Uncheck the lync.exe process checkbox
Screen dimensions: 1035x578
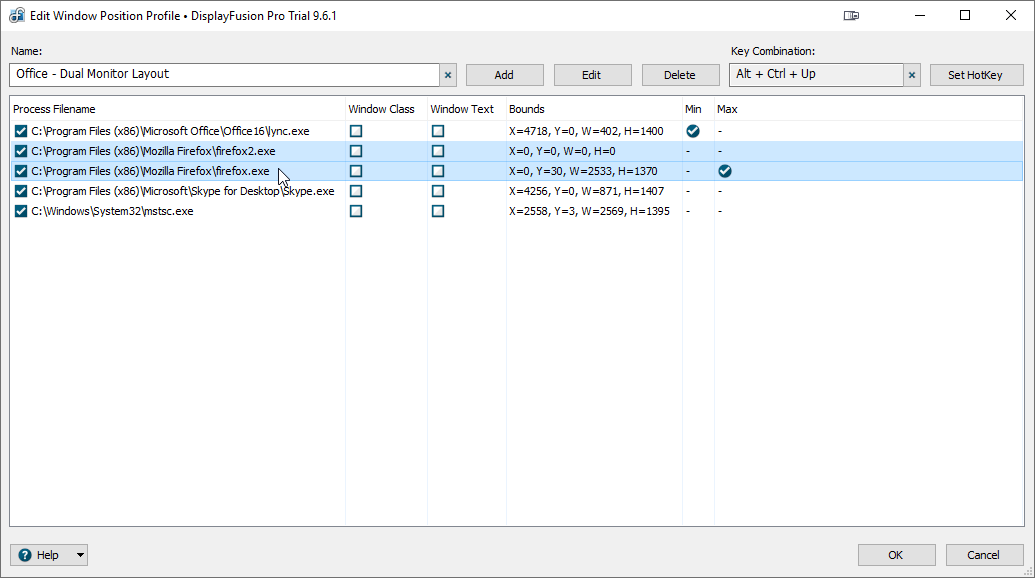coord(21,131)
